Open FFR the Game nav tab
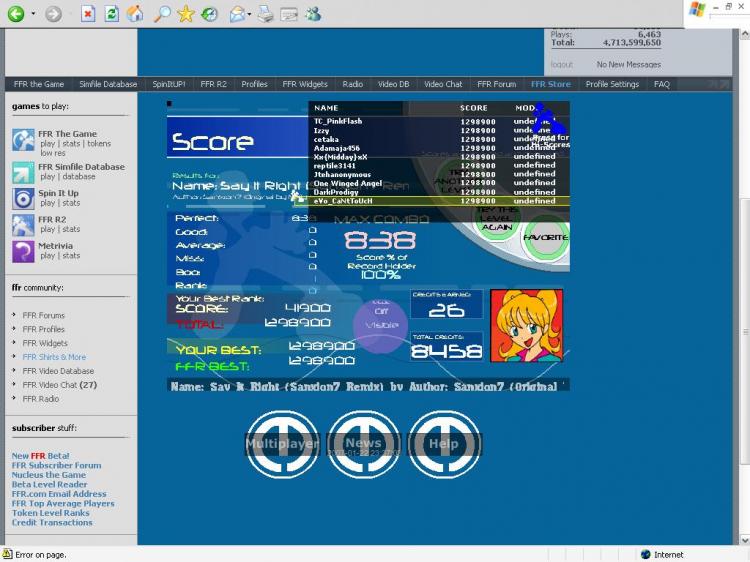750x562 pixels. [39, 84]
